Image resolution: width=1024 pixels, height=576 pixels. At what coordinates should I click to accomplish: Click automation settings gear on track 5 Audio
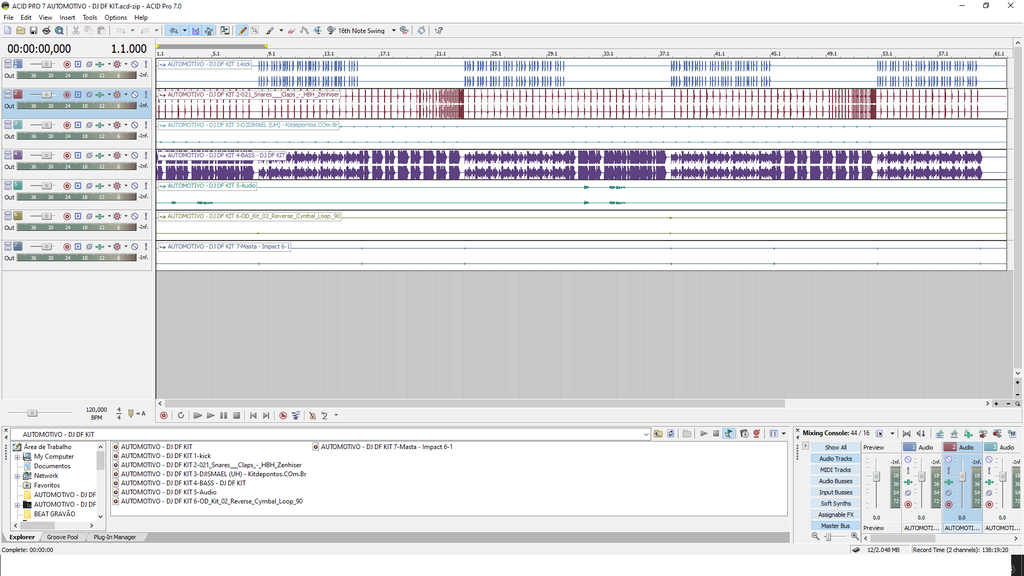[x=117, y=185]
